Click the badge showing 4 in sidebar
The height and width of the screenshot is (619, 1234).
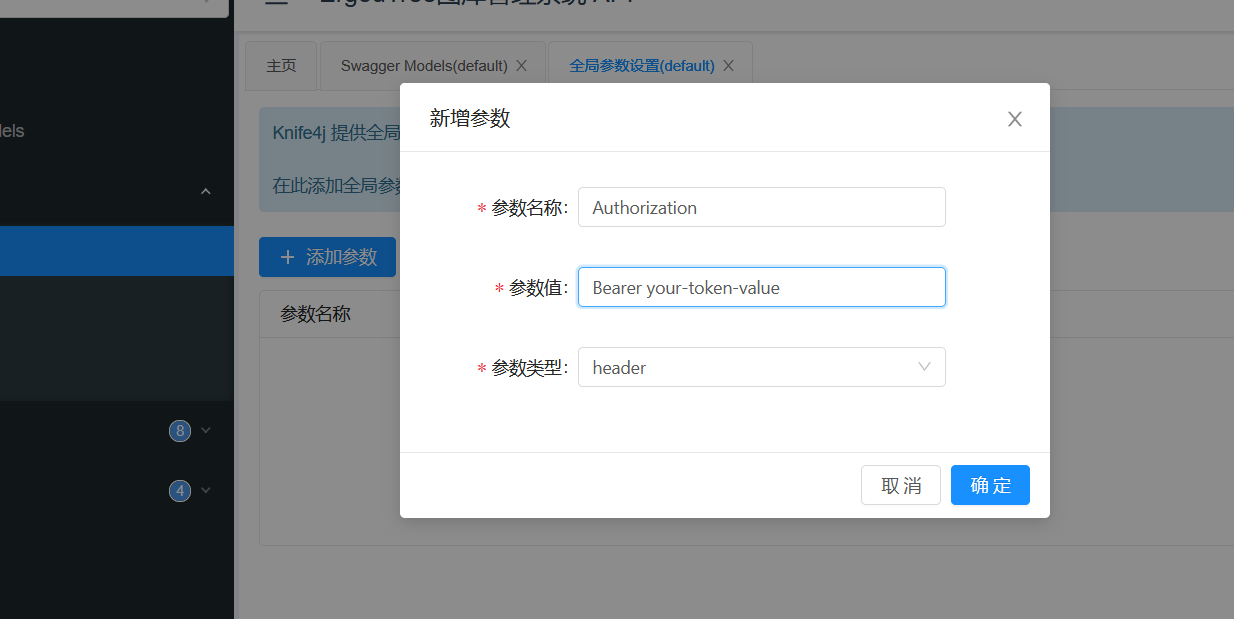click(x=180, y=491)
